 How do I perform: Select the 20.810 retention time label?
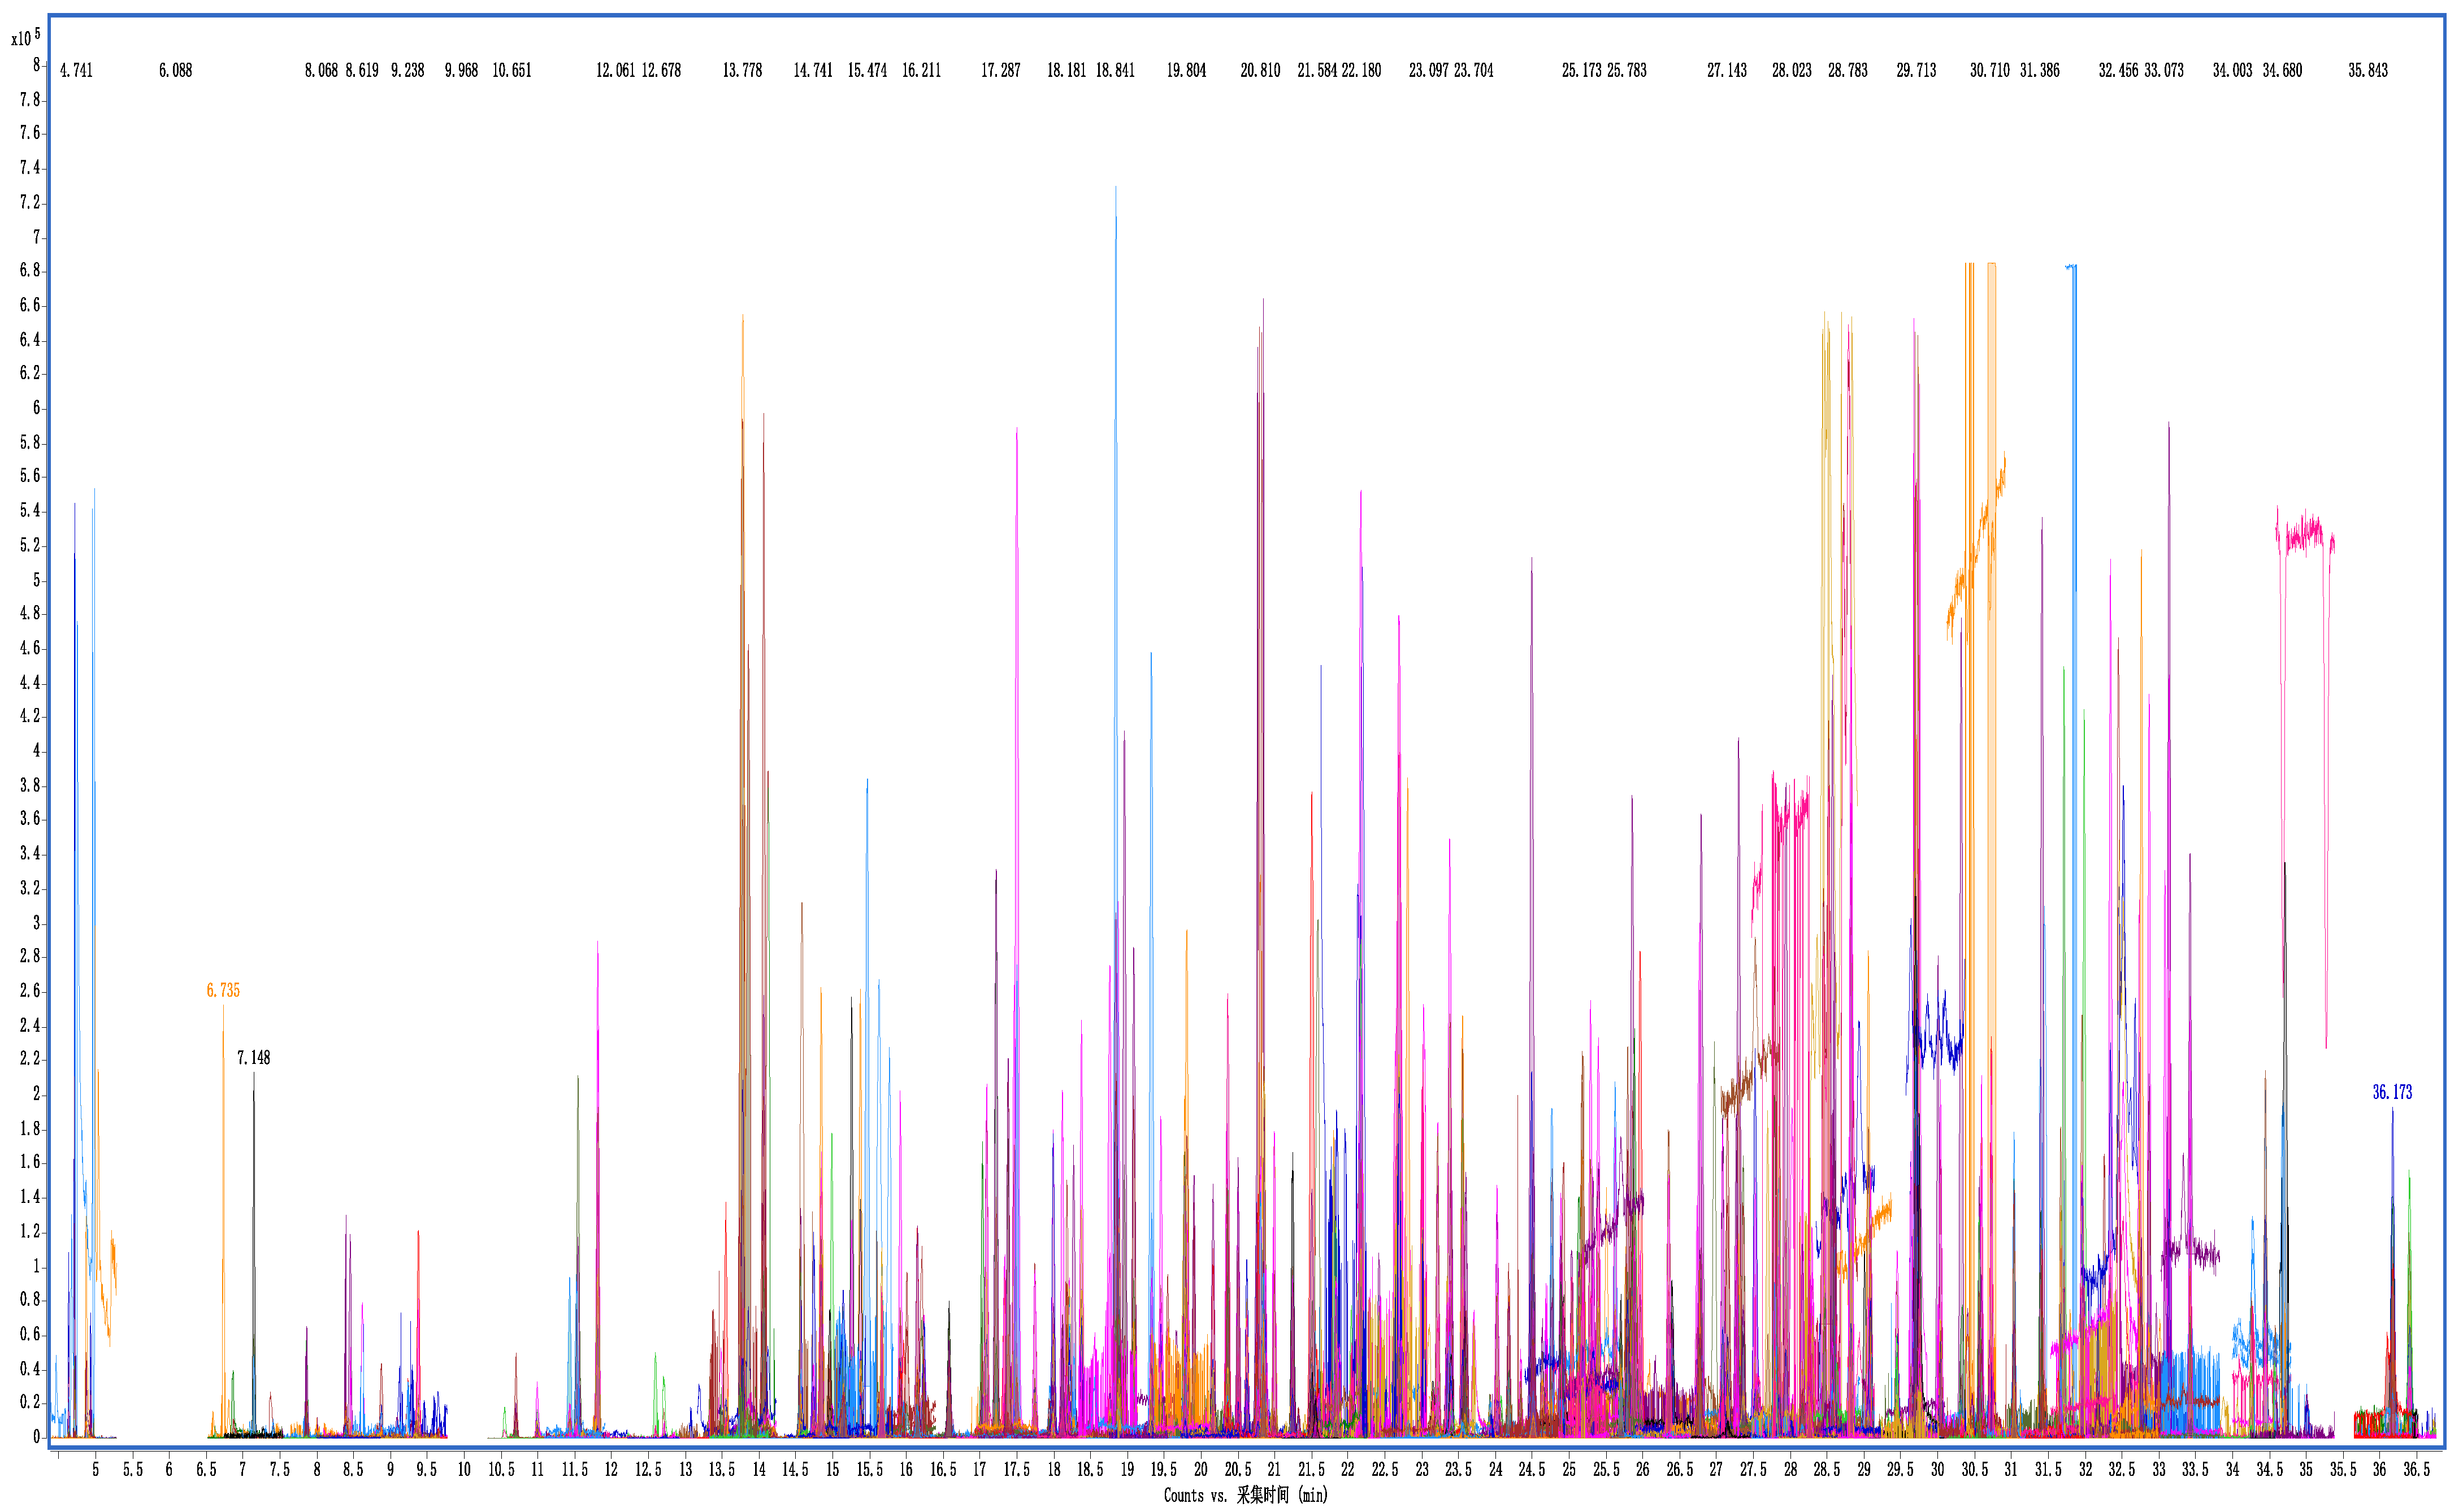pyautogui.click(x=1260, y=70)
